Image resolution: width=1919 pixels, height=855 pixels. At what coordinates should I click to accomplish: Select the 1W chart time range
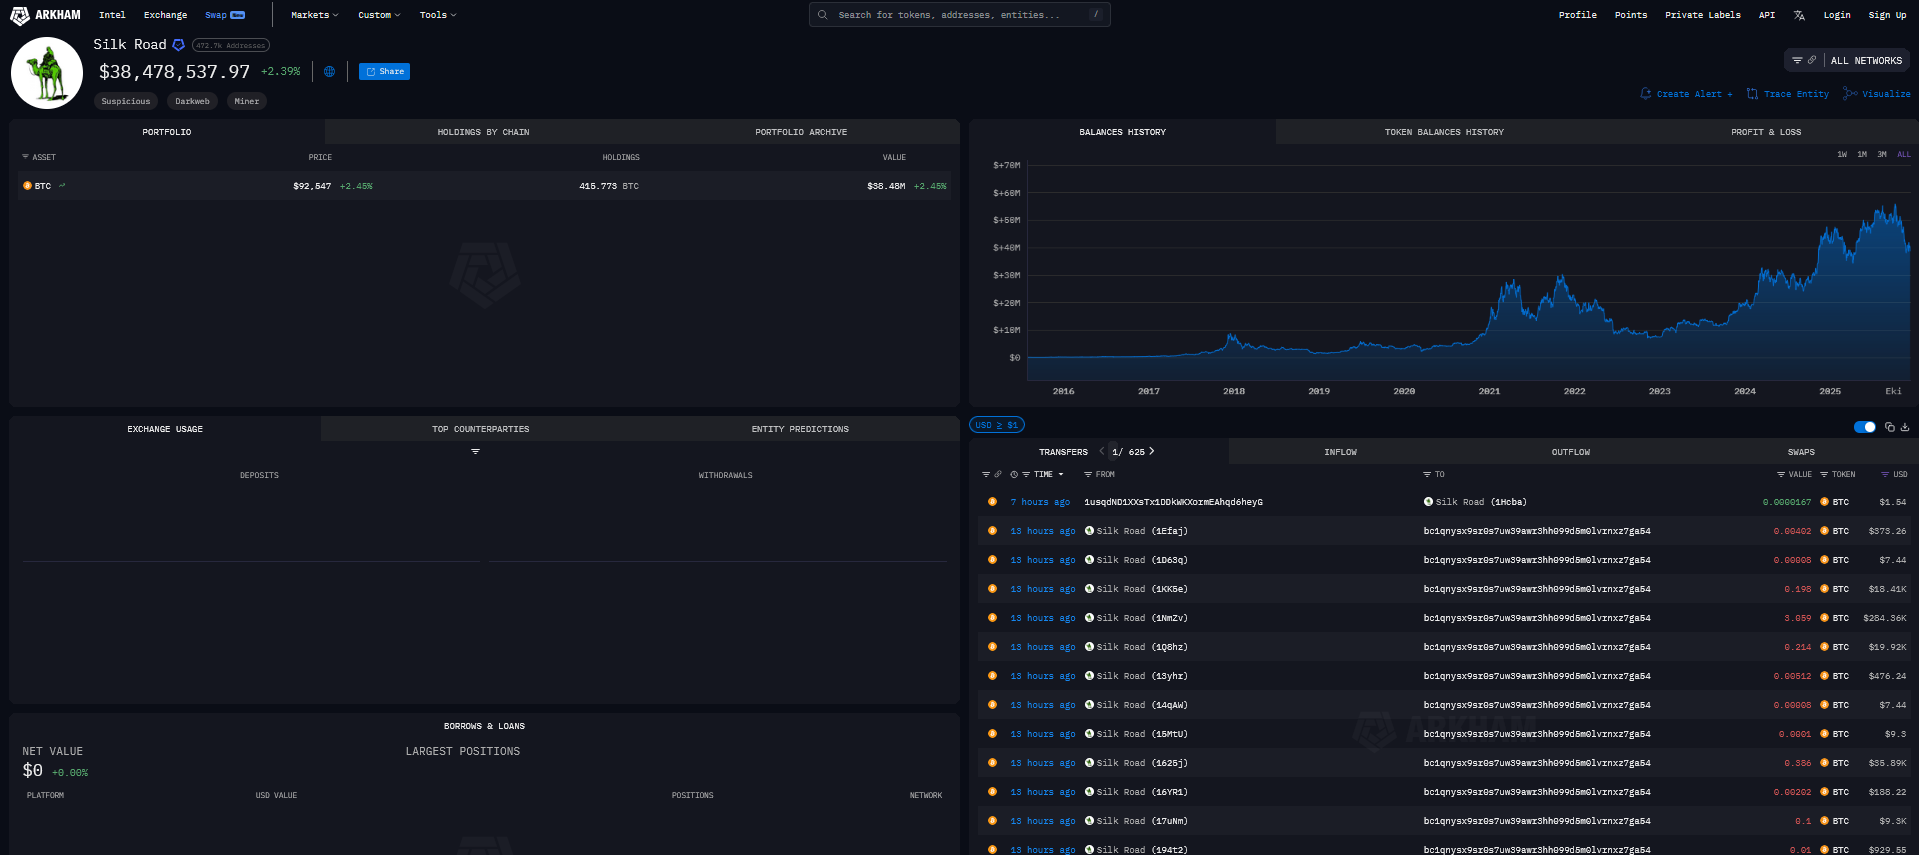pos(1842,155)
